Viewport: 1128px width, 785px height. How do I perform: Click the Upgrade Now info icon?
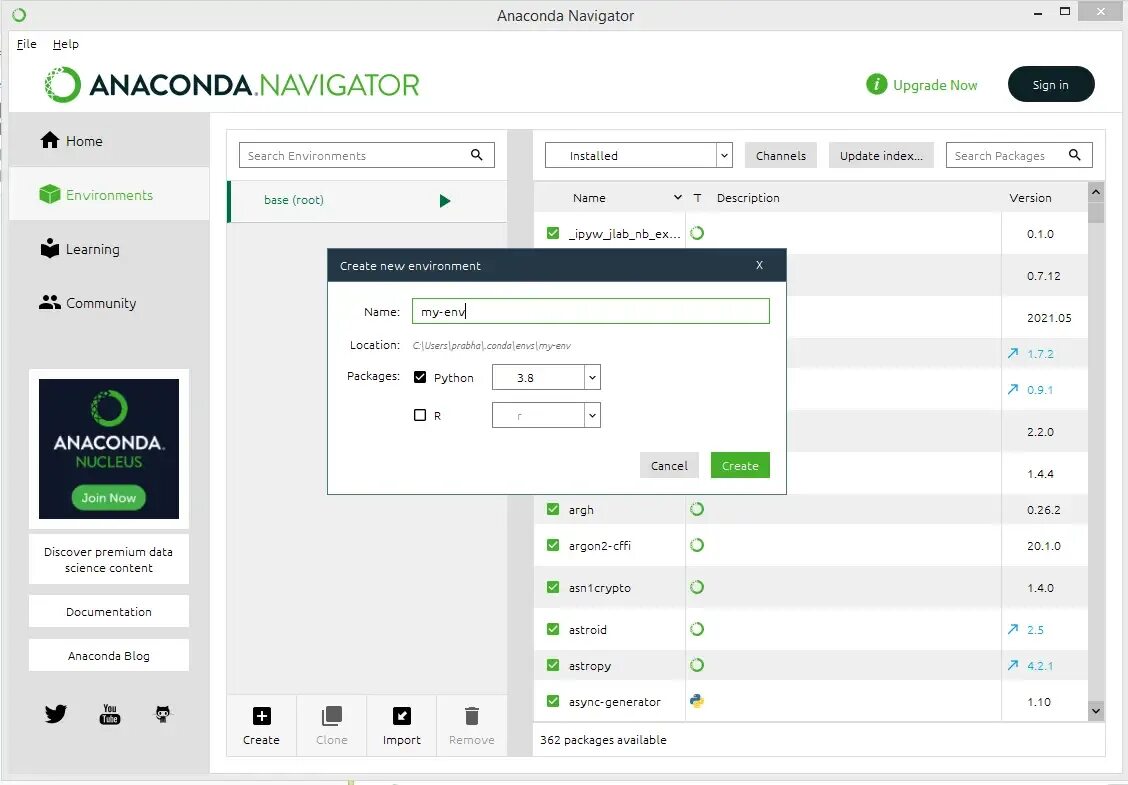[876, 84]
